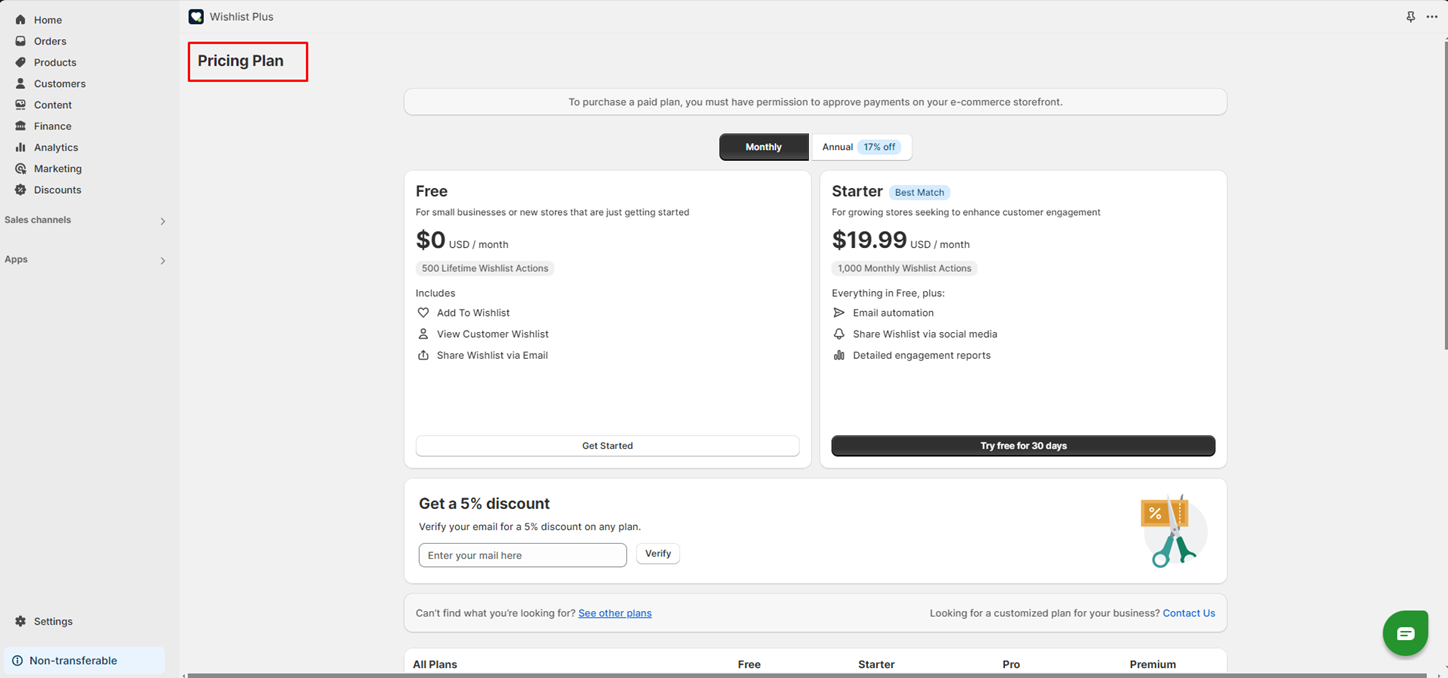This screenshot has height=678, width=1448.
Task: Switch billing to Monthly
Action: [x=764, y=147]
